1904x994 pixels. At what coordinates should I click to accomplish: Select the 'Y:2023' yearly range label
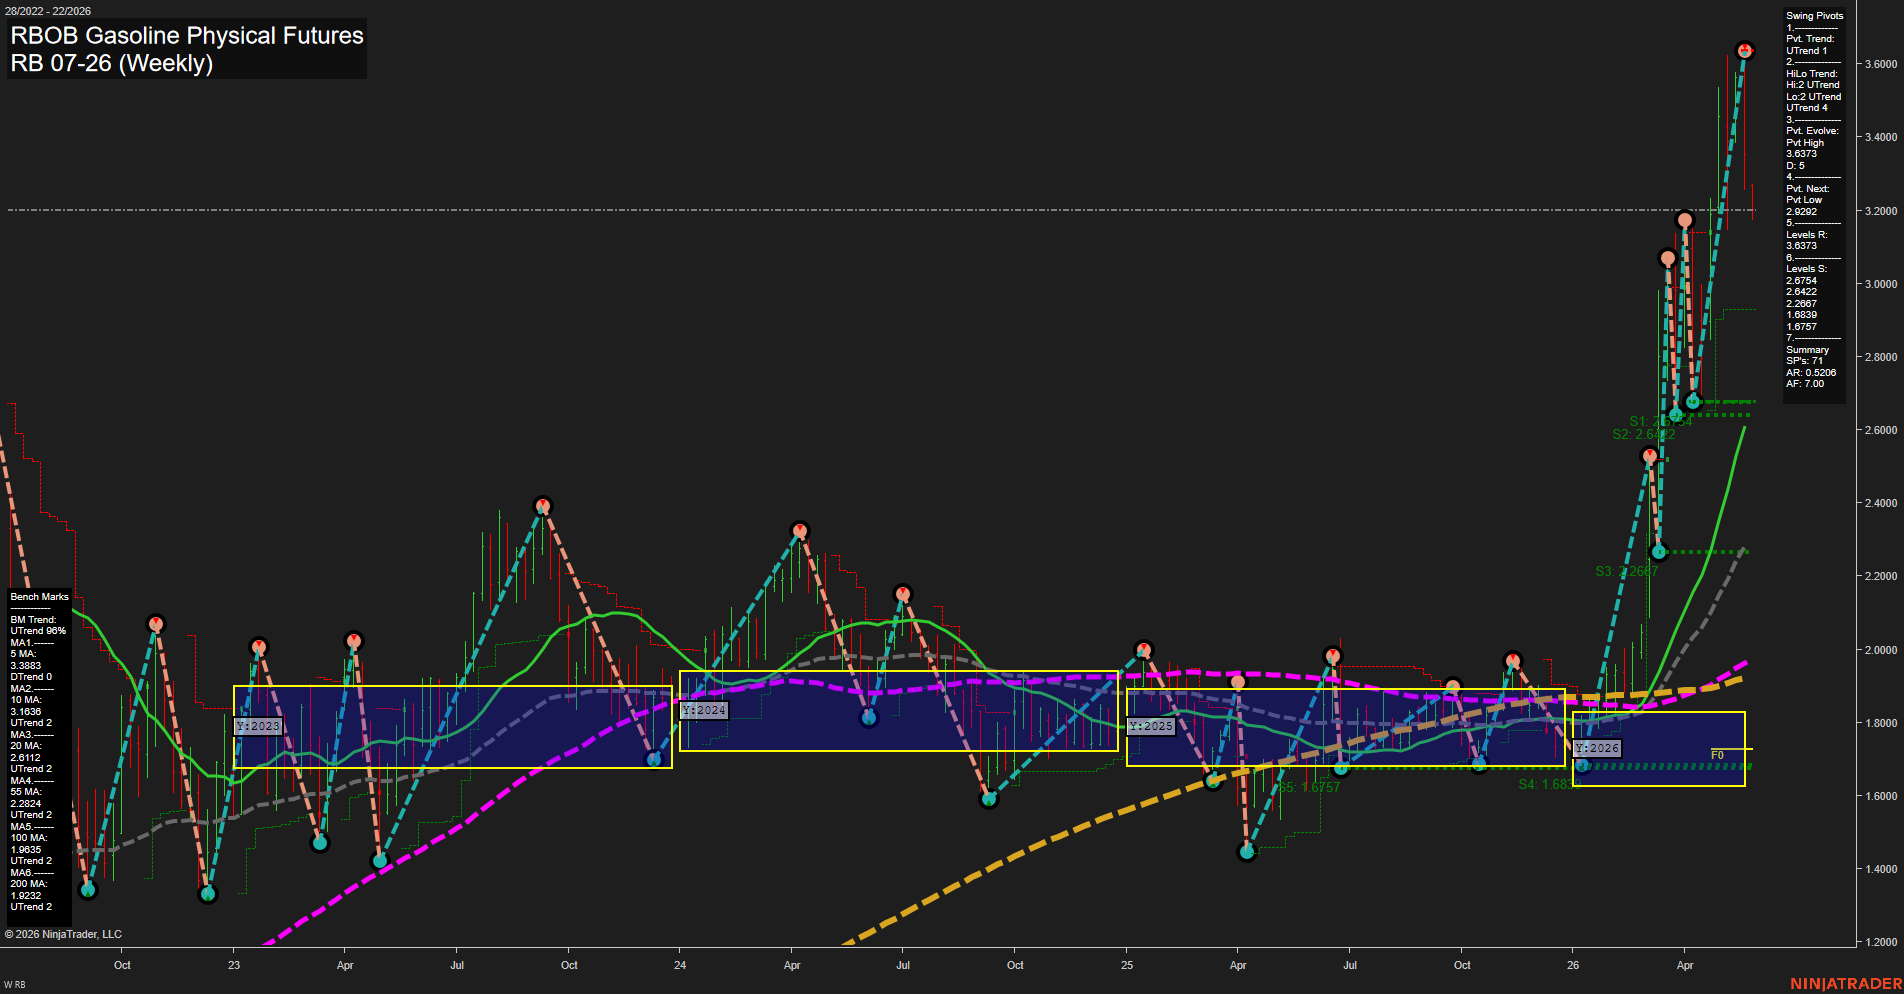(x=258, y=726)
